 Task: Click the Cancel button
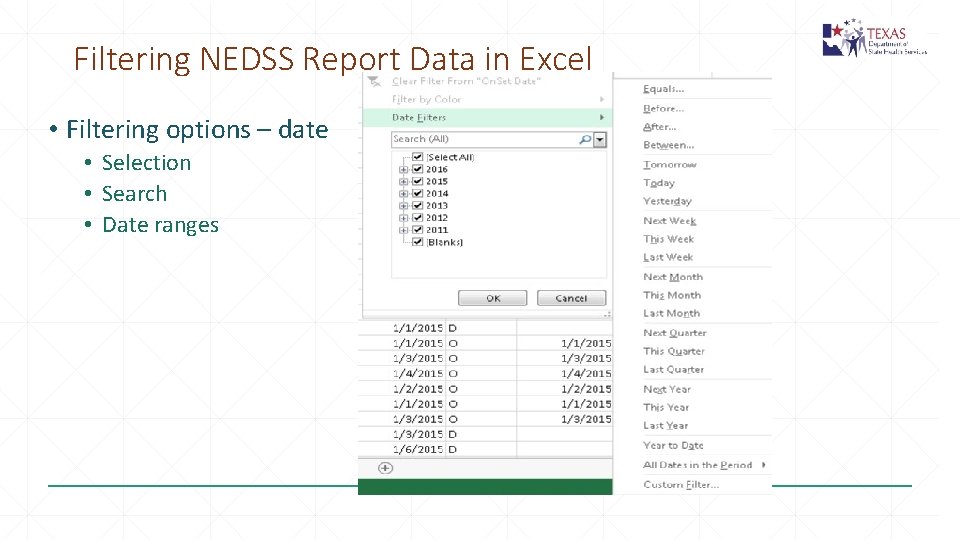(x=571, y=298)
